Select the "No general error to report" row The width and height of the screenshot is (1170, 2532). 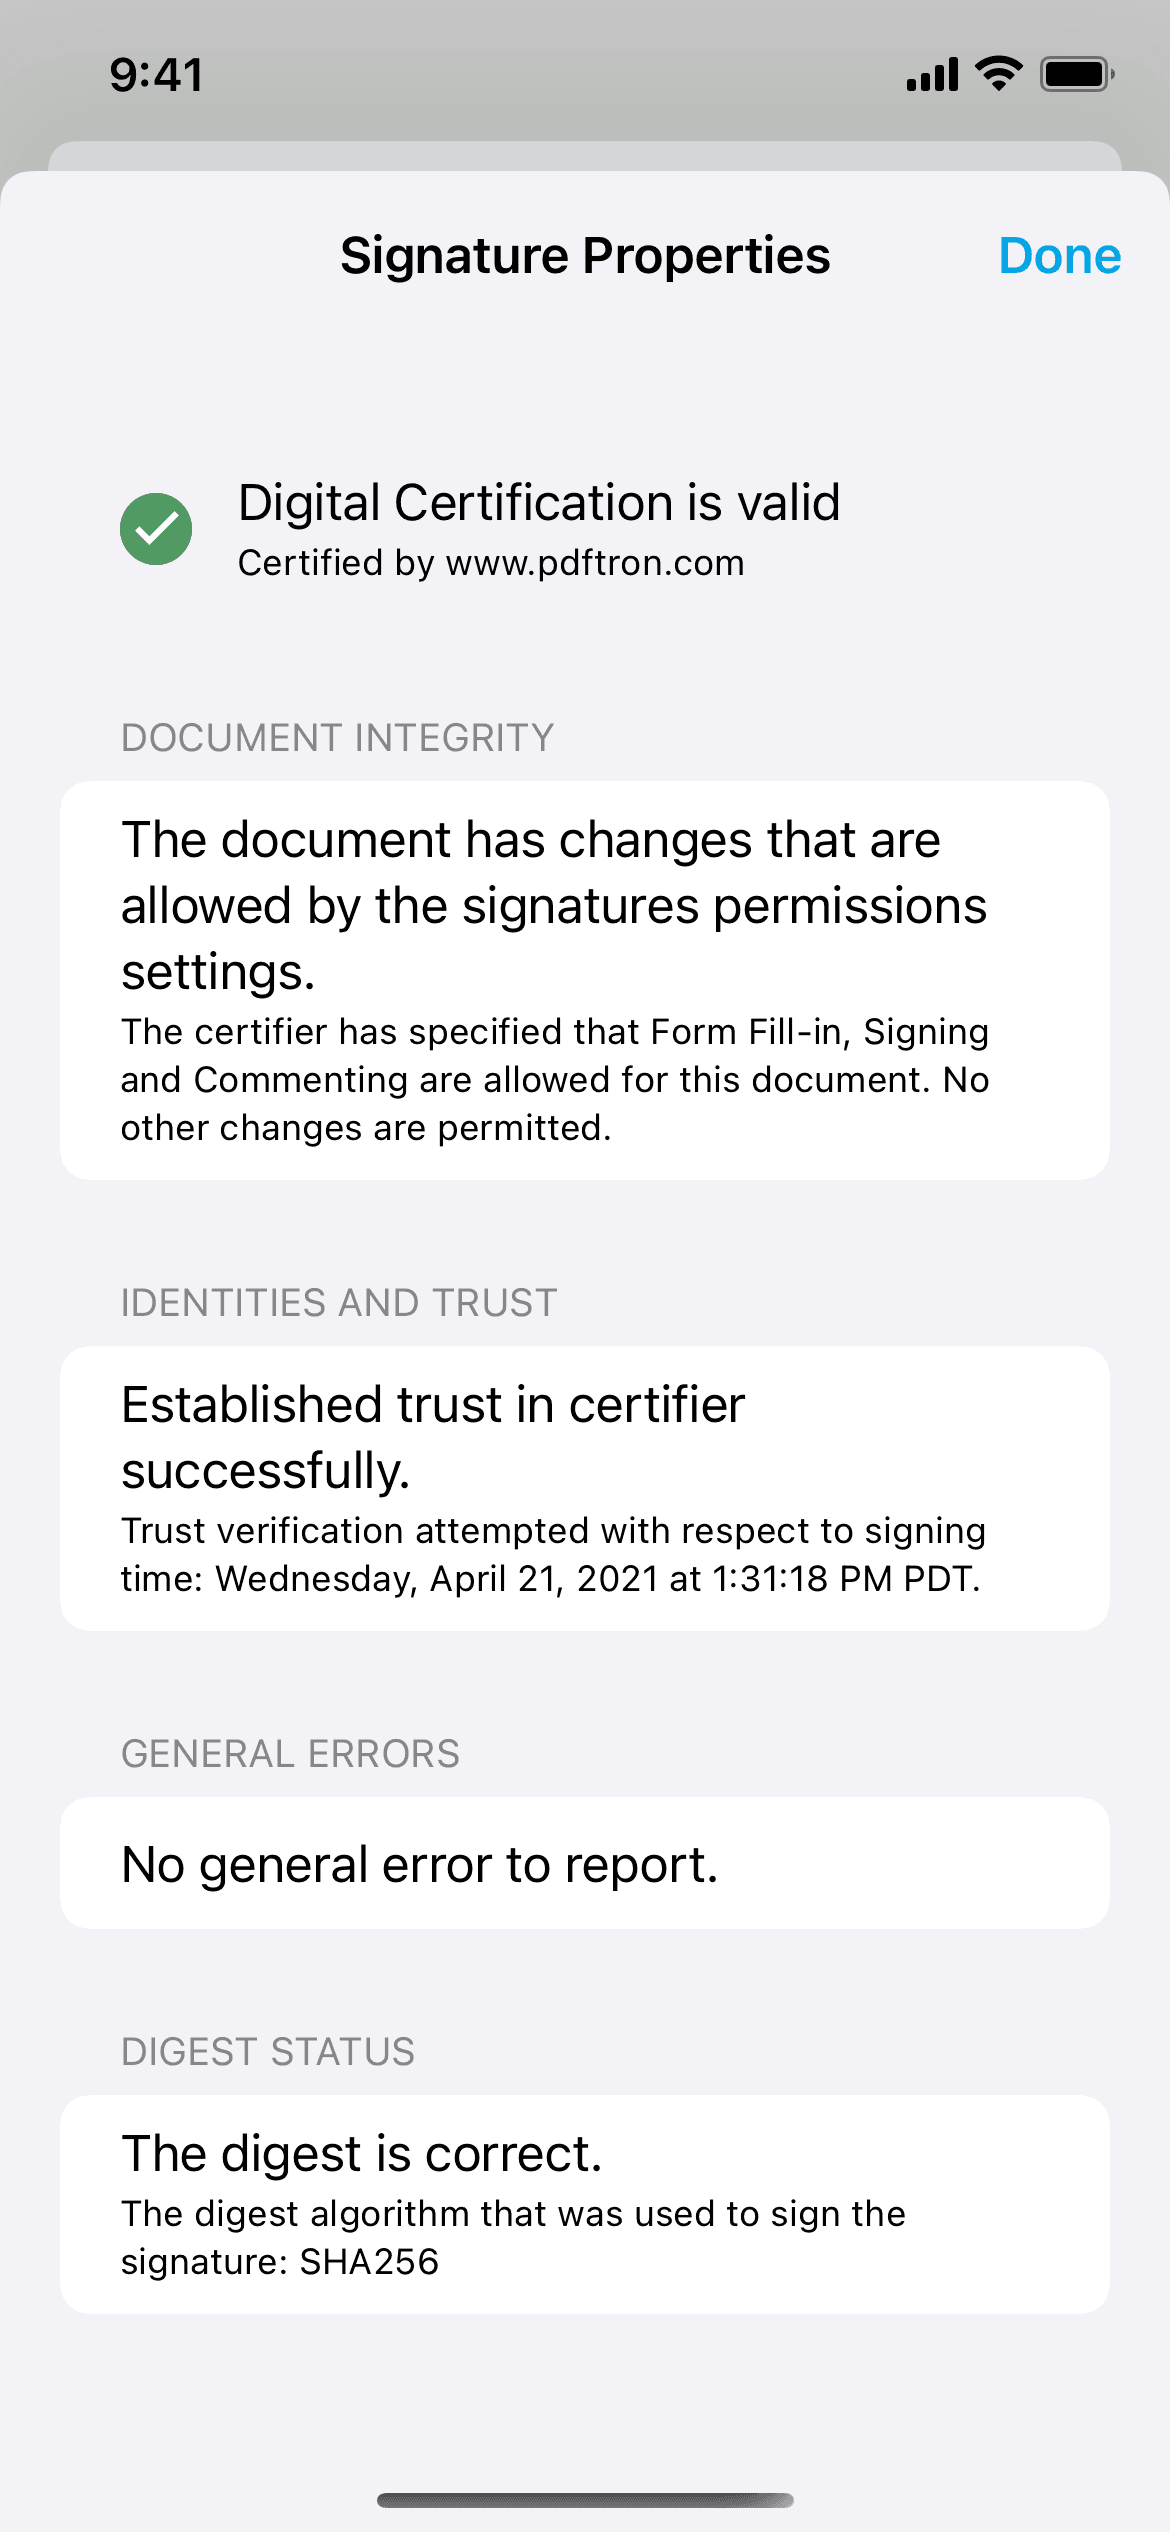click(x=585, y=1864)
